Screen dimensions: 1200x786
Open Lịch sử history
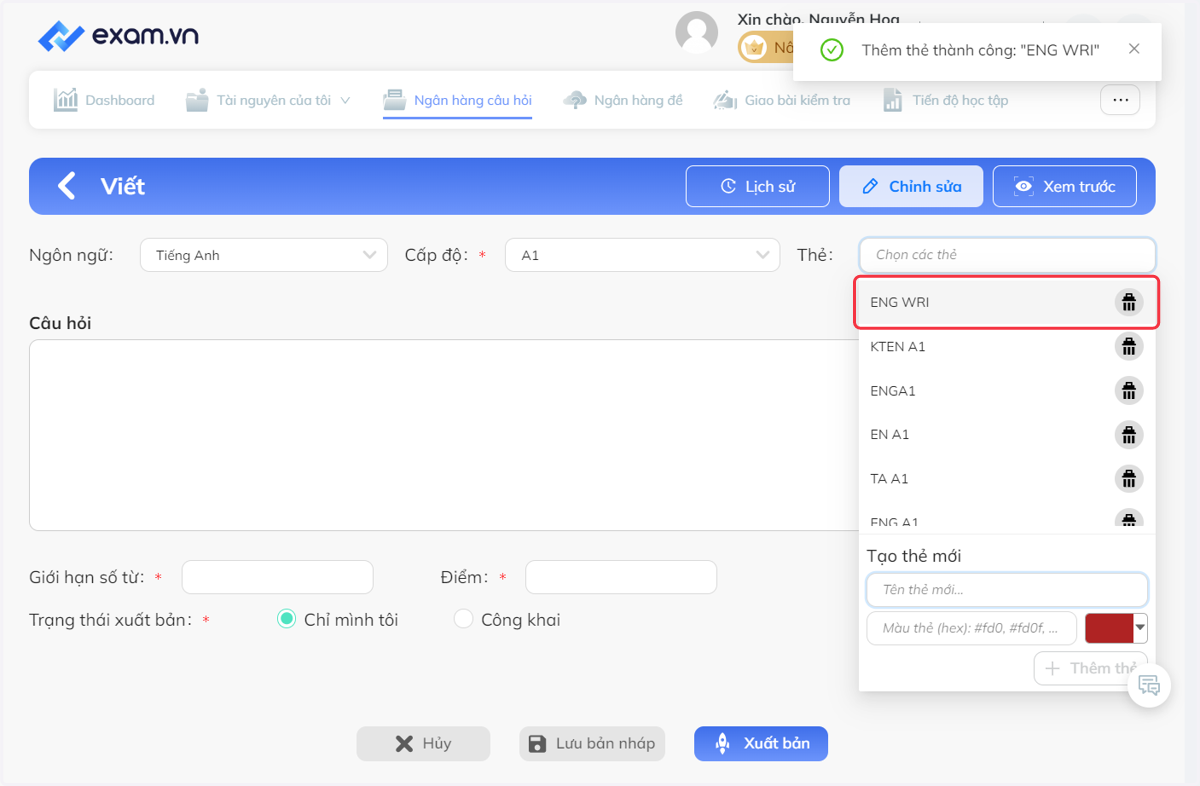coord(758,186)
